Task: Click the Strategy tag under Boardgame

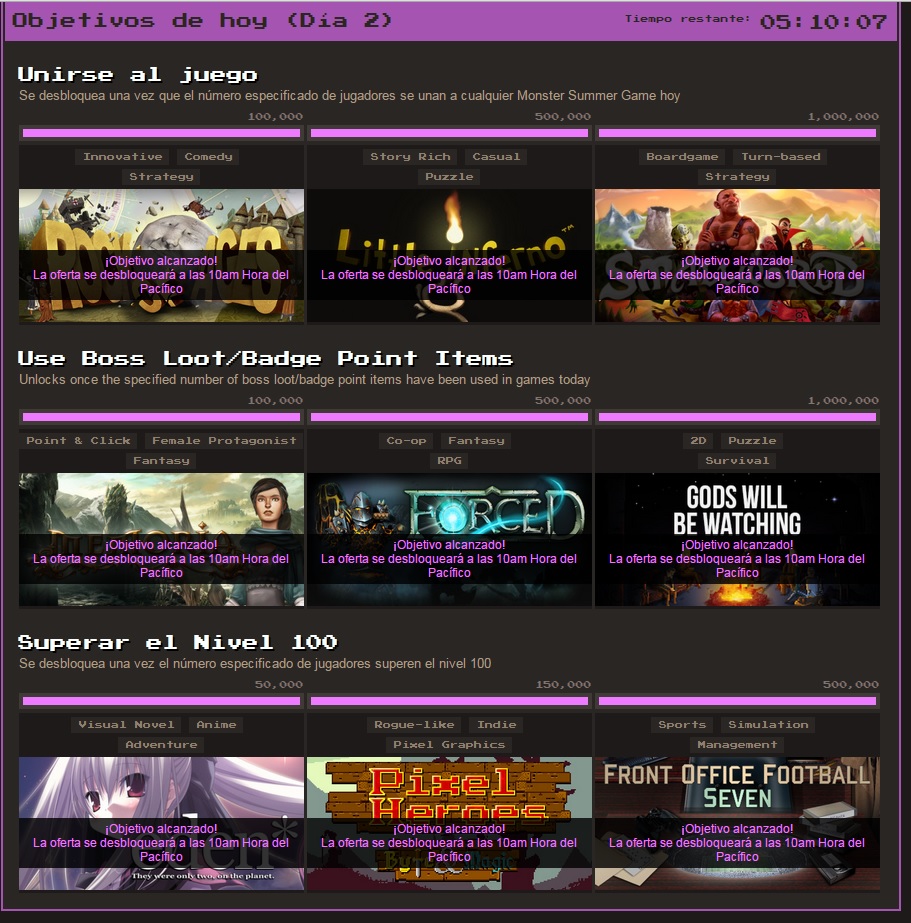Action: click(737, 177)
